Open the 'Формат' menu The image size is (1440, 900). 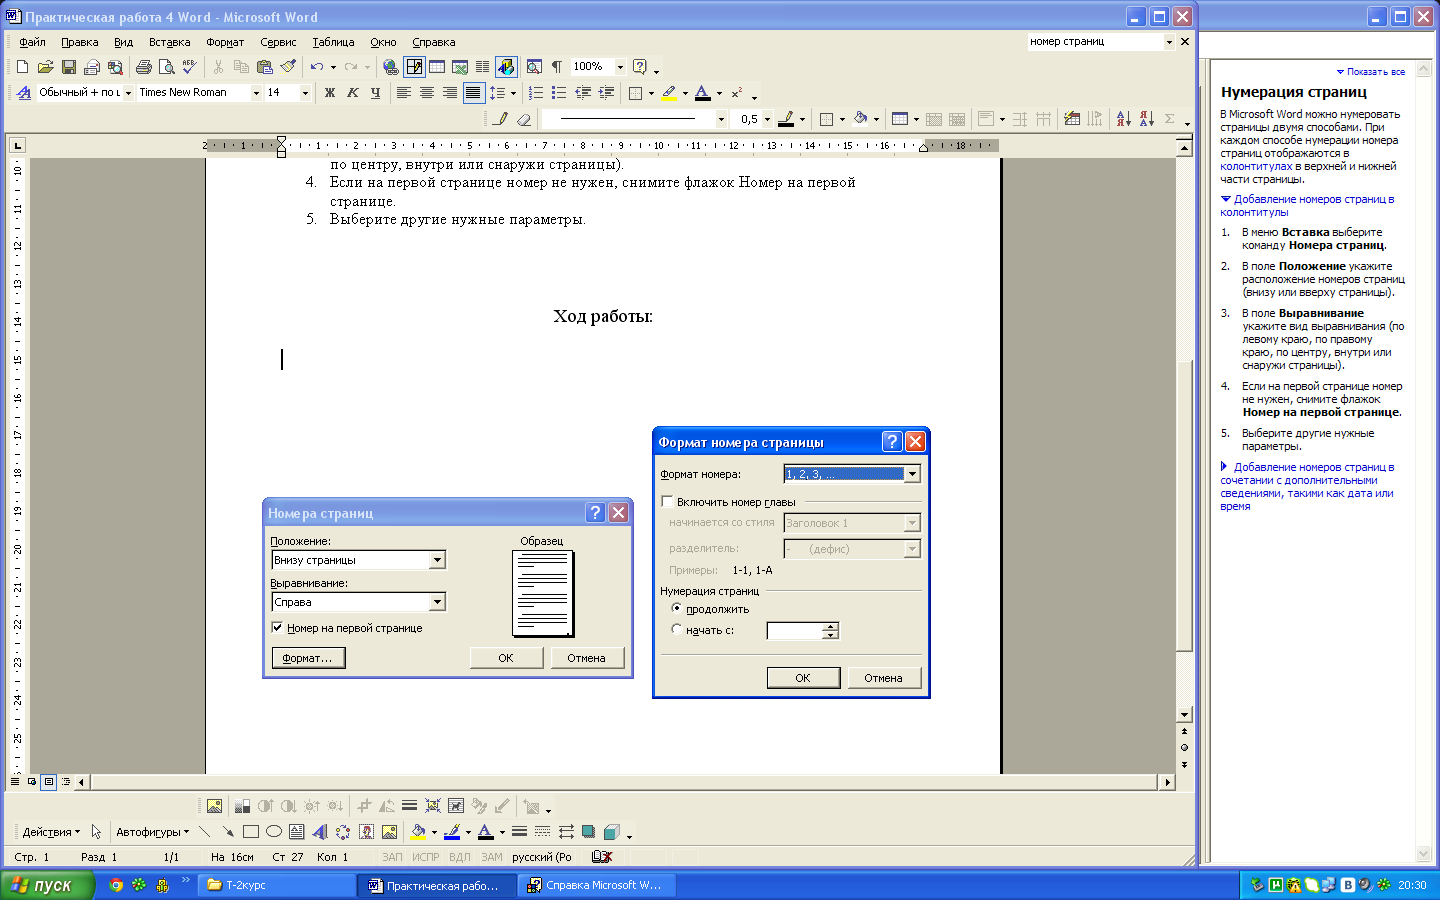click(x=225, y=42)
